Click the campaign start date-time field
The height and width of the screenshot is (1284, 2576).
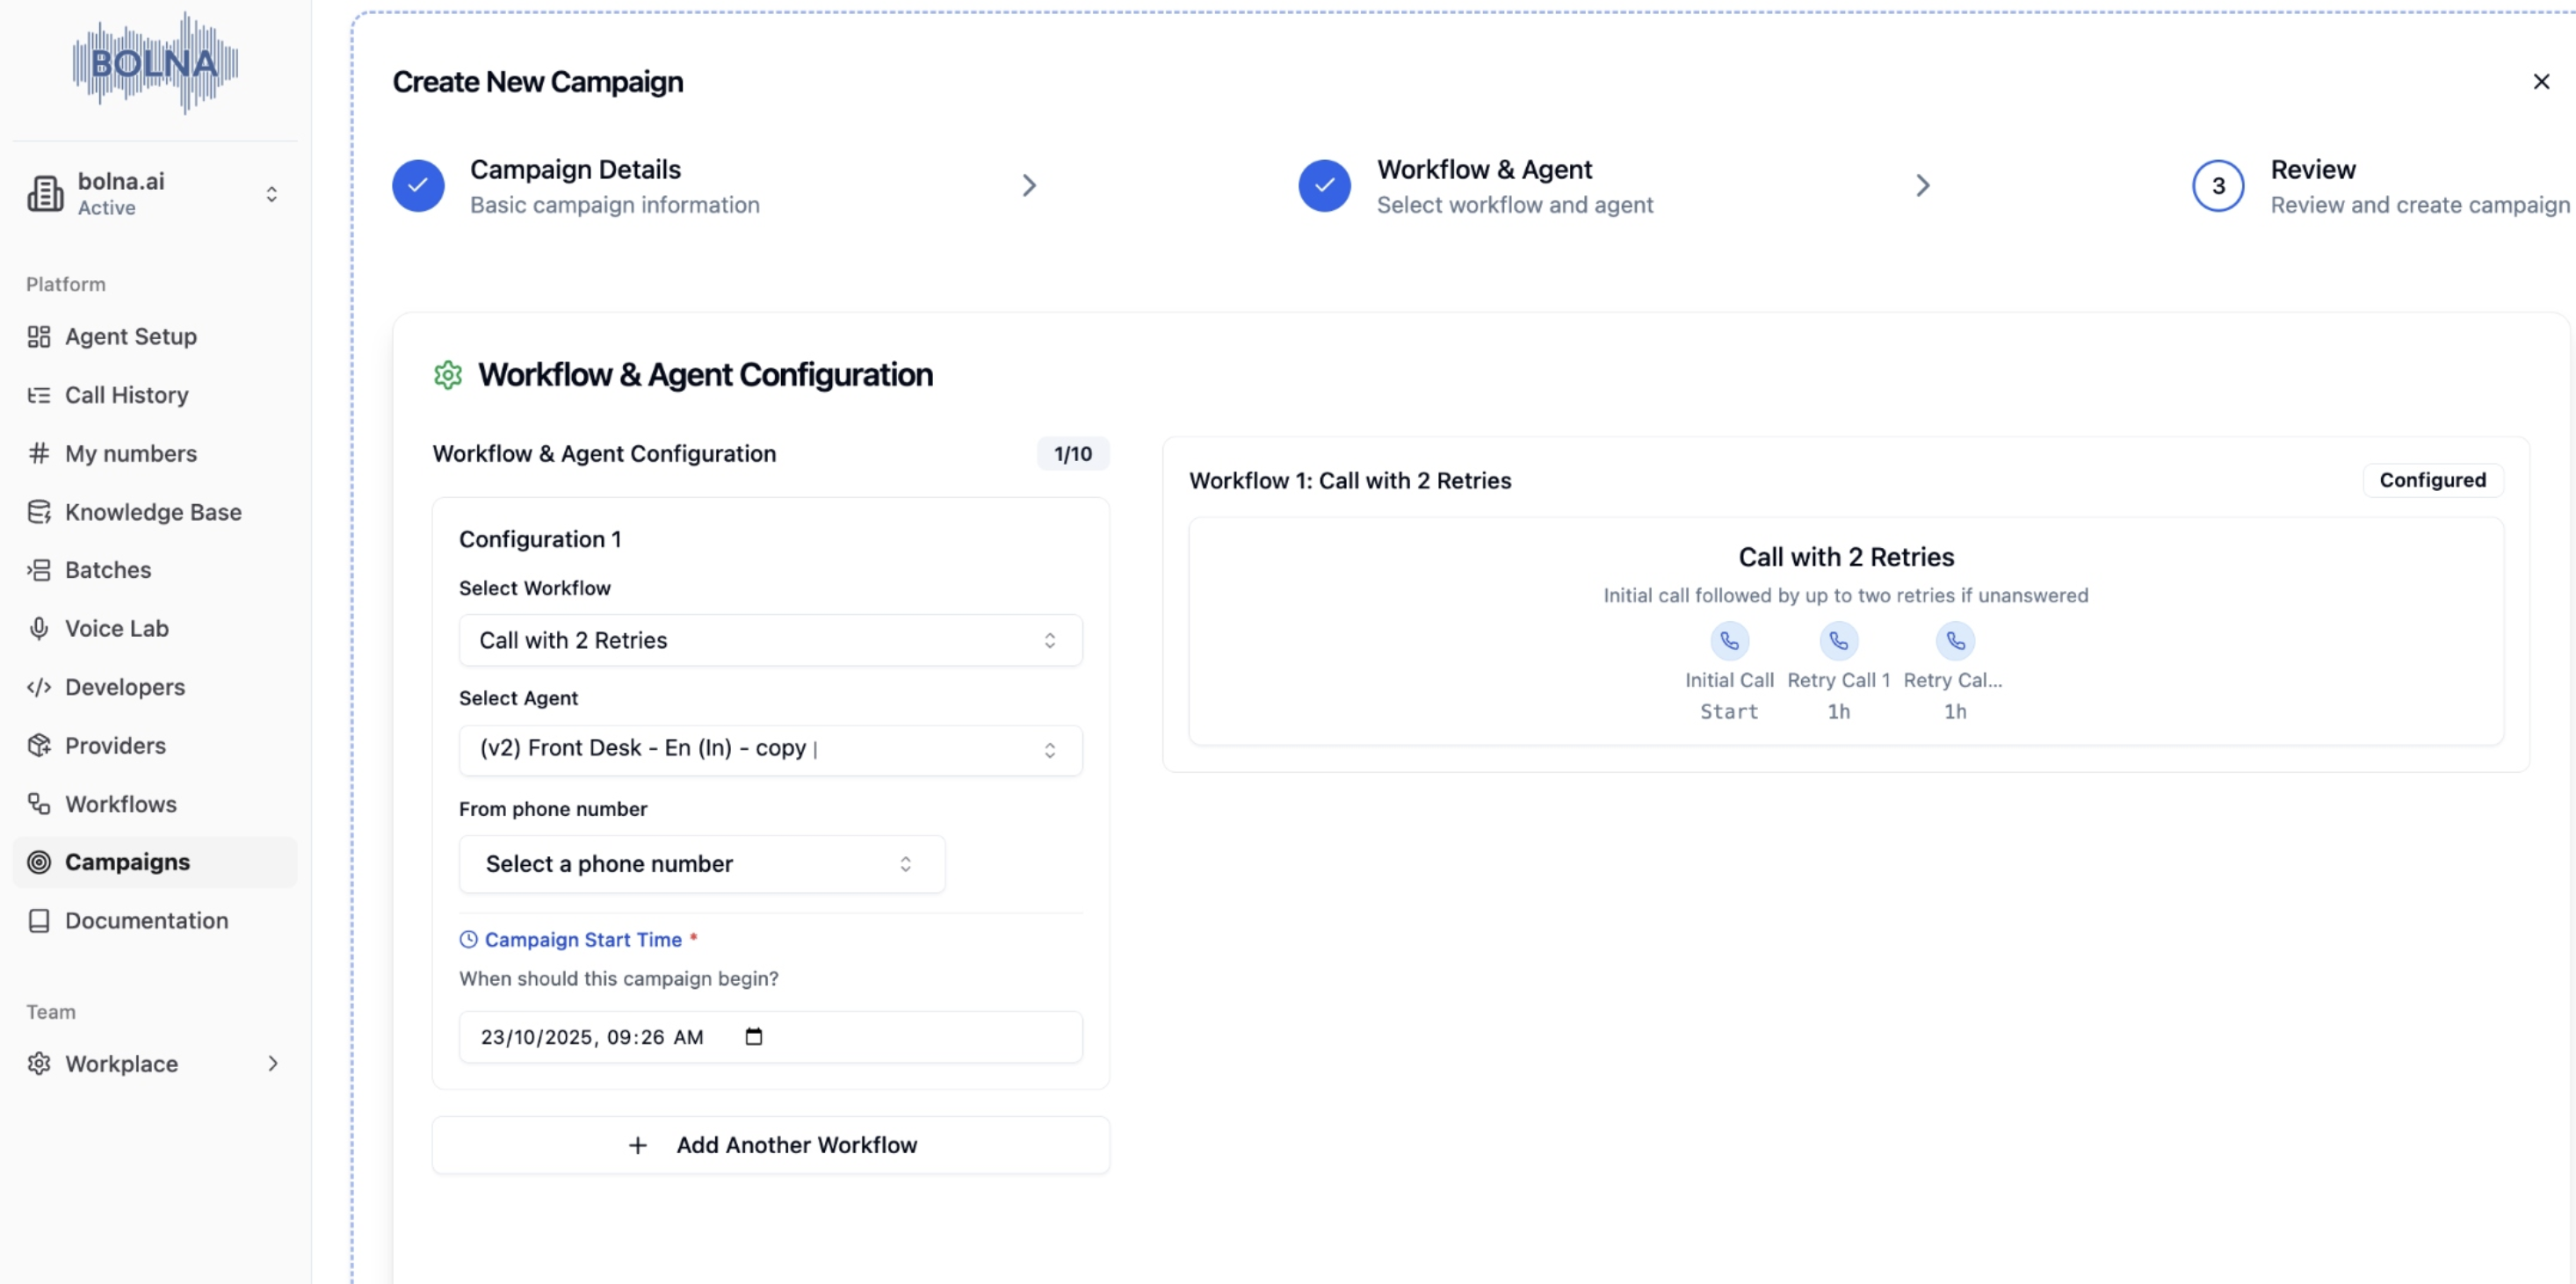[x=600, y=1037]
